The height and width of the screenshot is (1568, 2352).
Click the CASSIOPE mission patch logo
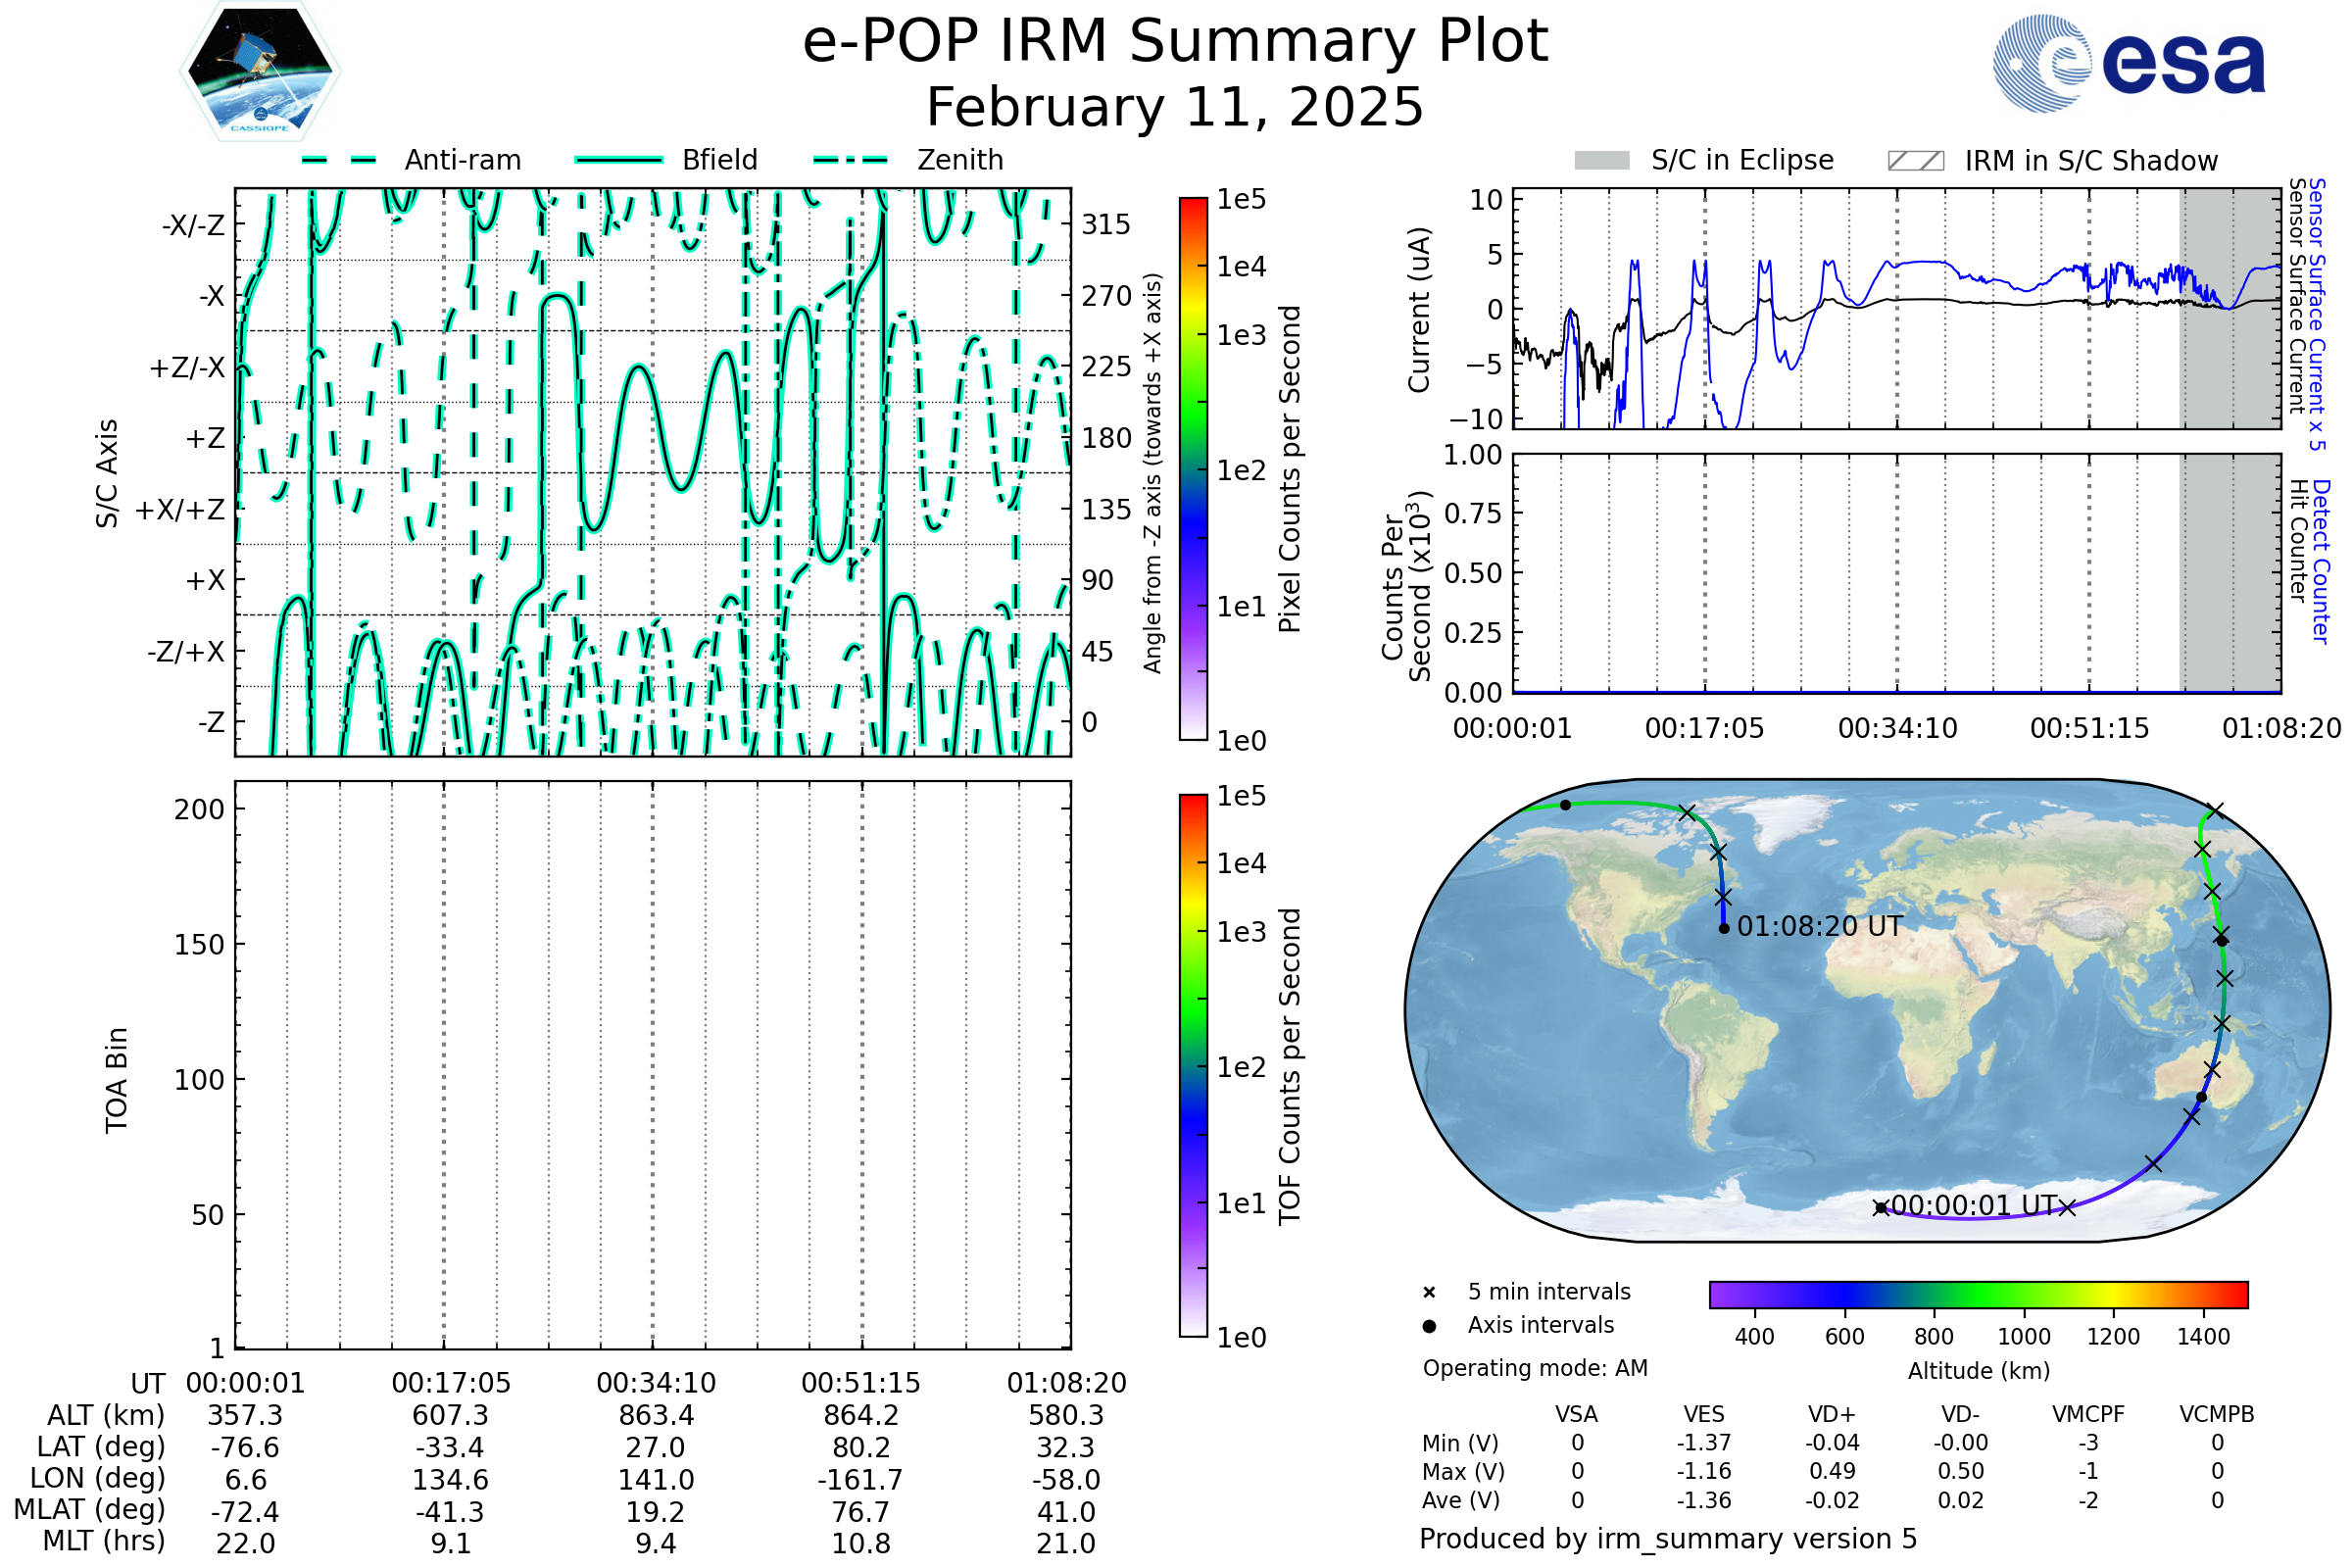coord(260,72)
